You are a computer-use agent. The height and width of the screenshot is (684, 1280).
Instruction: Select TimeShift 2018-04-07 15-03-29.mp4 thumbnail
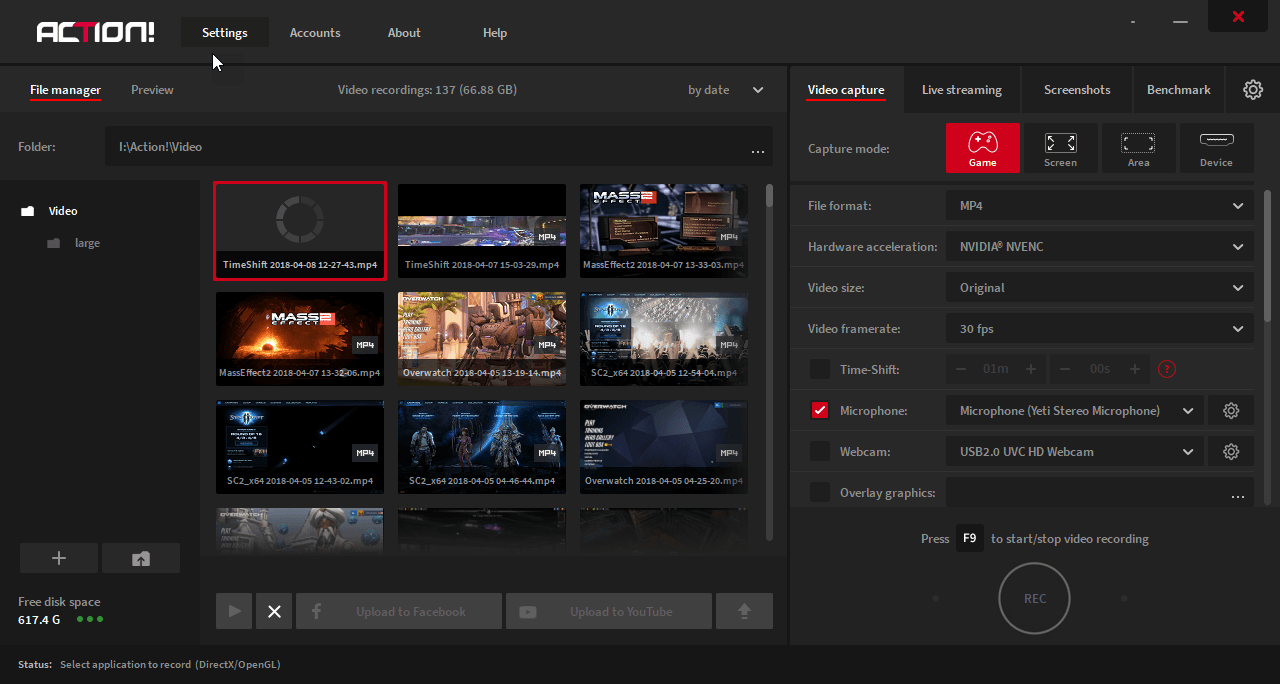pyautogui.click(x=482, y=230)
